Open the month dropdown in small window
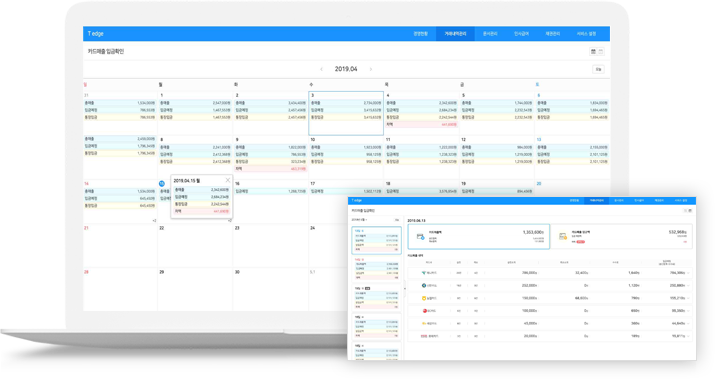This screenshot has width=715, height=379. click(360, 220)
